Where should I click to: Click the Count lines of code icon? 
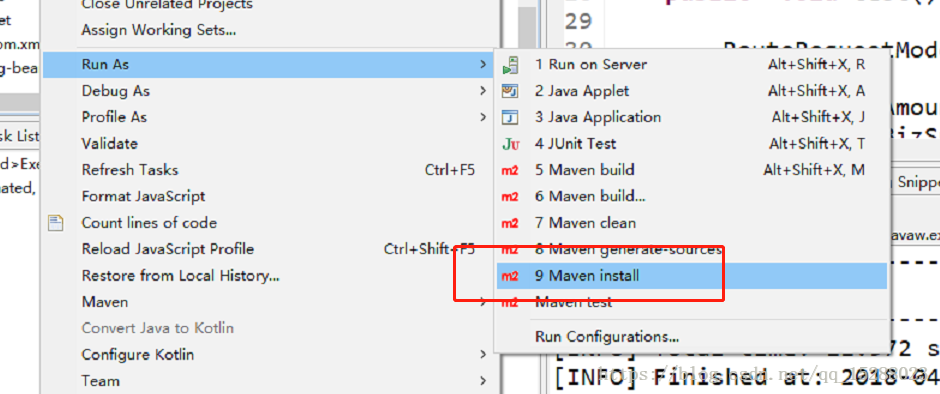point(56,223)
